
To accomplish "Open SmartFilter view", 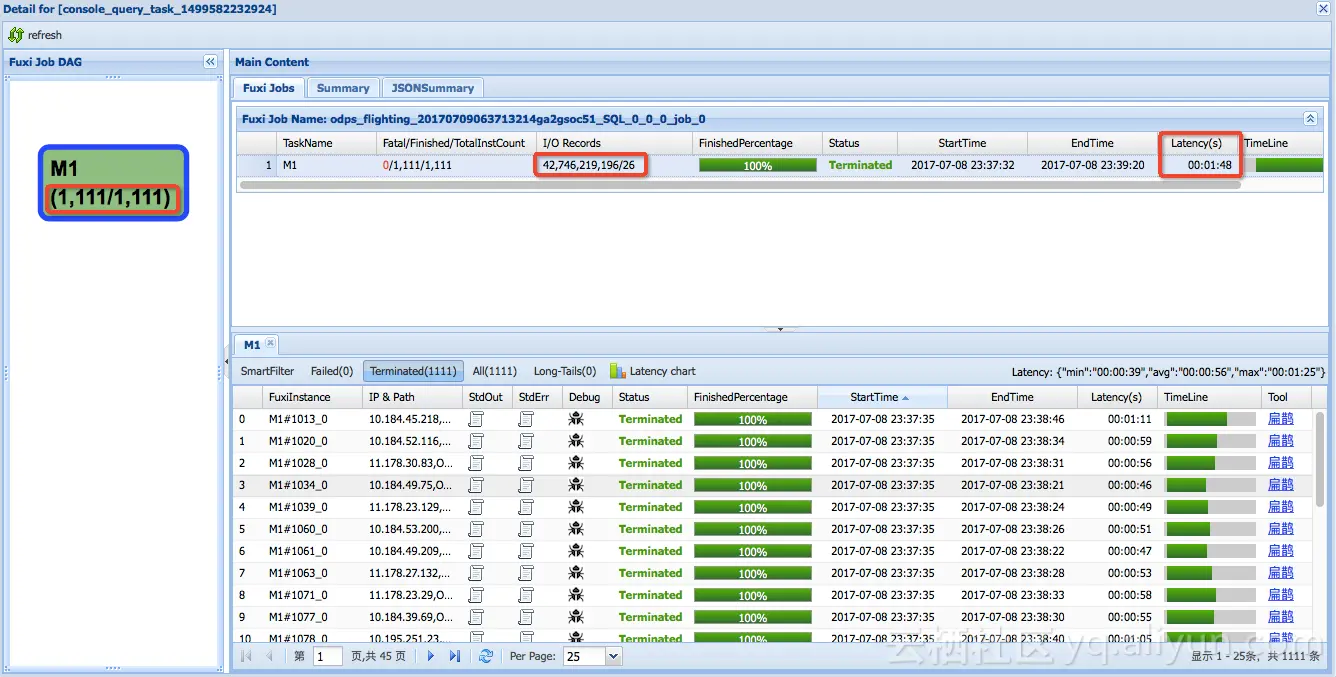I will pyautogui.click(x=267, y=371).
